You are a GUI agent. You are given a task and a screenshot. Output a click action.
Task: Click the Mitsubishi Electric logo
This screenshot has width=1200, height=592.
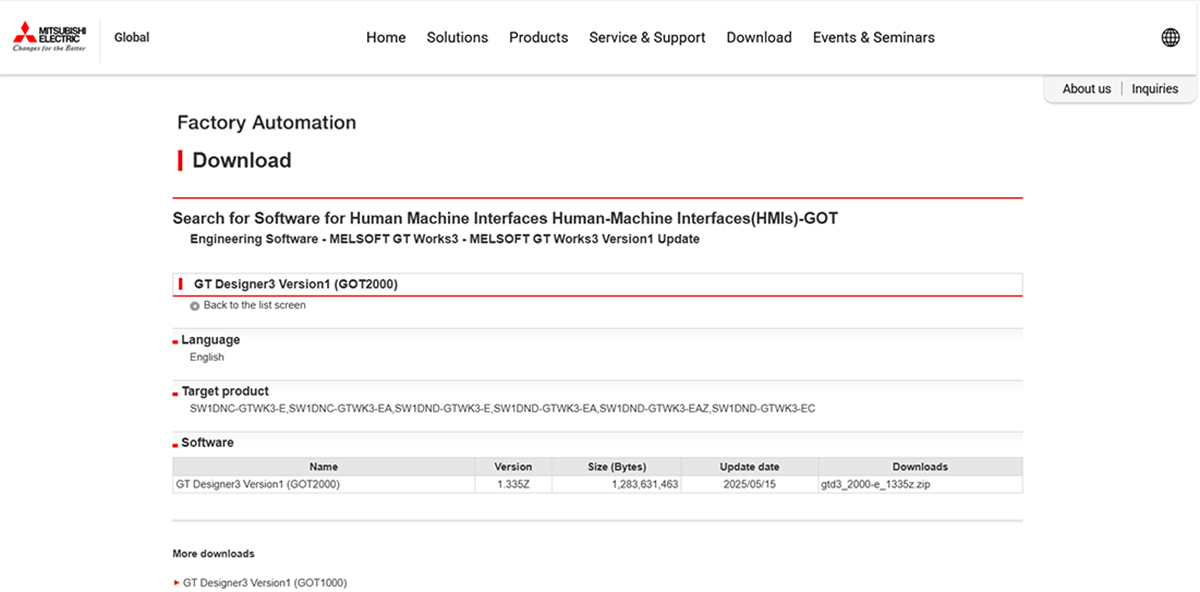point(50,38)
